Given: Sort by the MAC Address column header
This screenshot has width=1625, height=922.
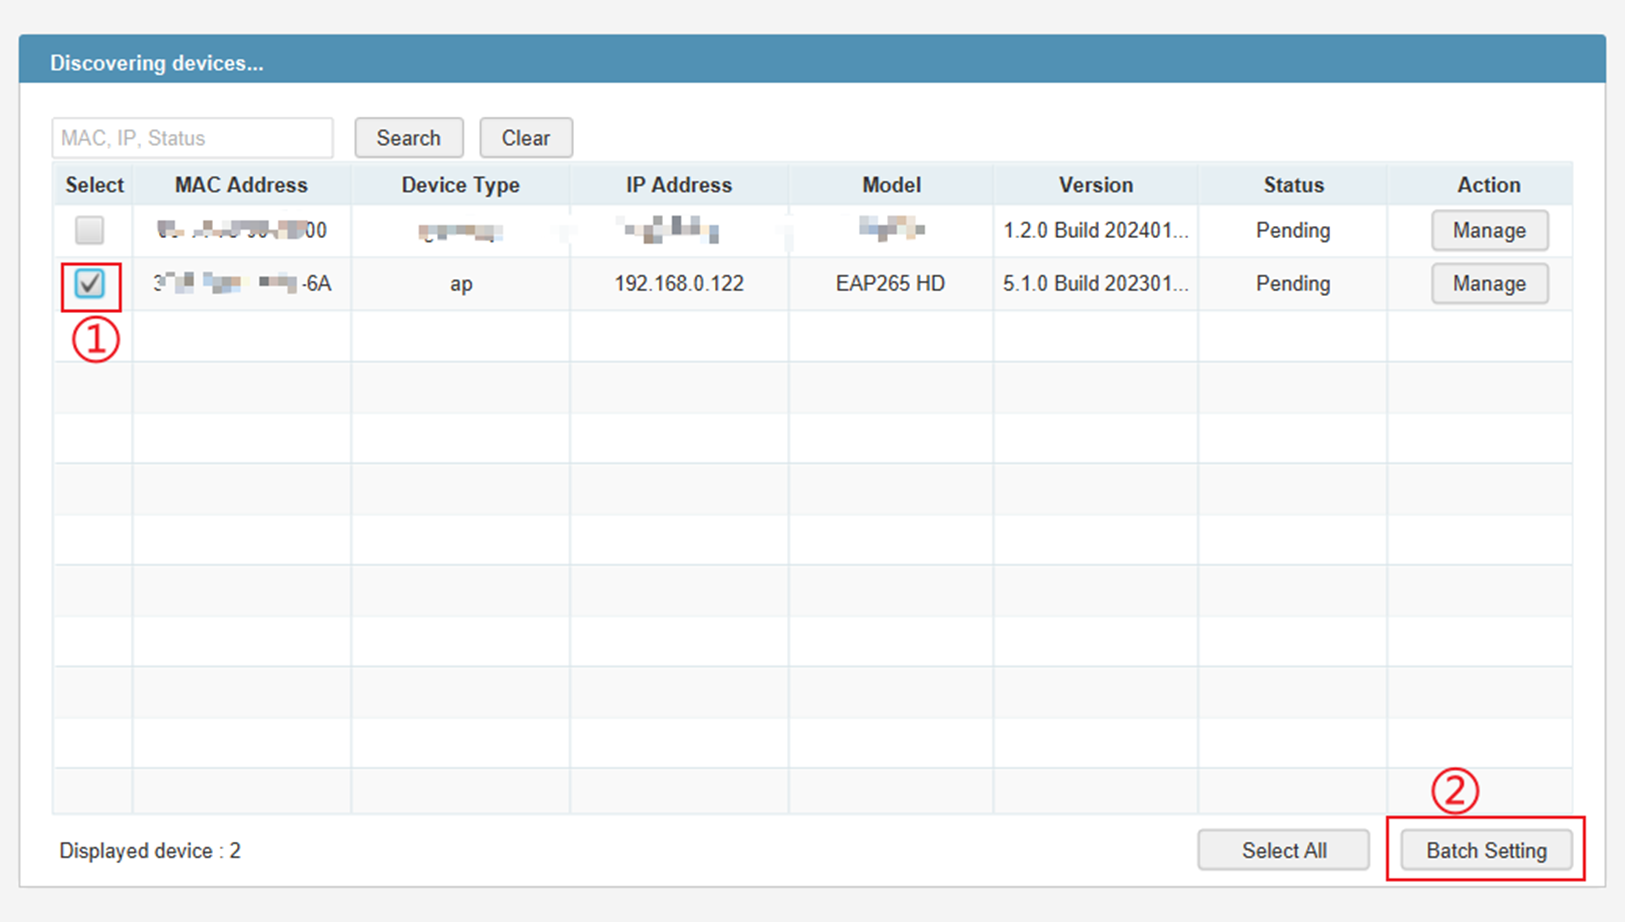Looking at the screenshot, I should point(240,184).
